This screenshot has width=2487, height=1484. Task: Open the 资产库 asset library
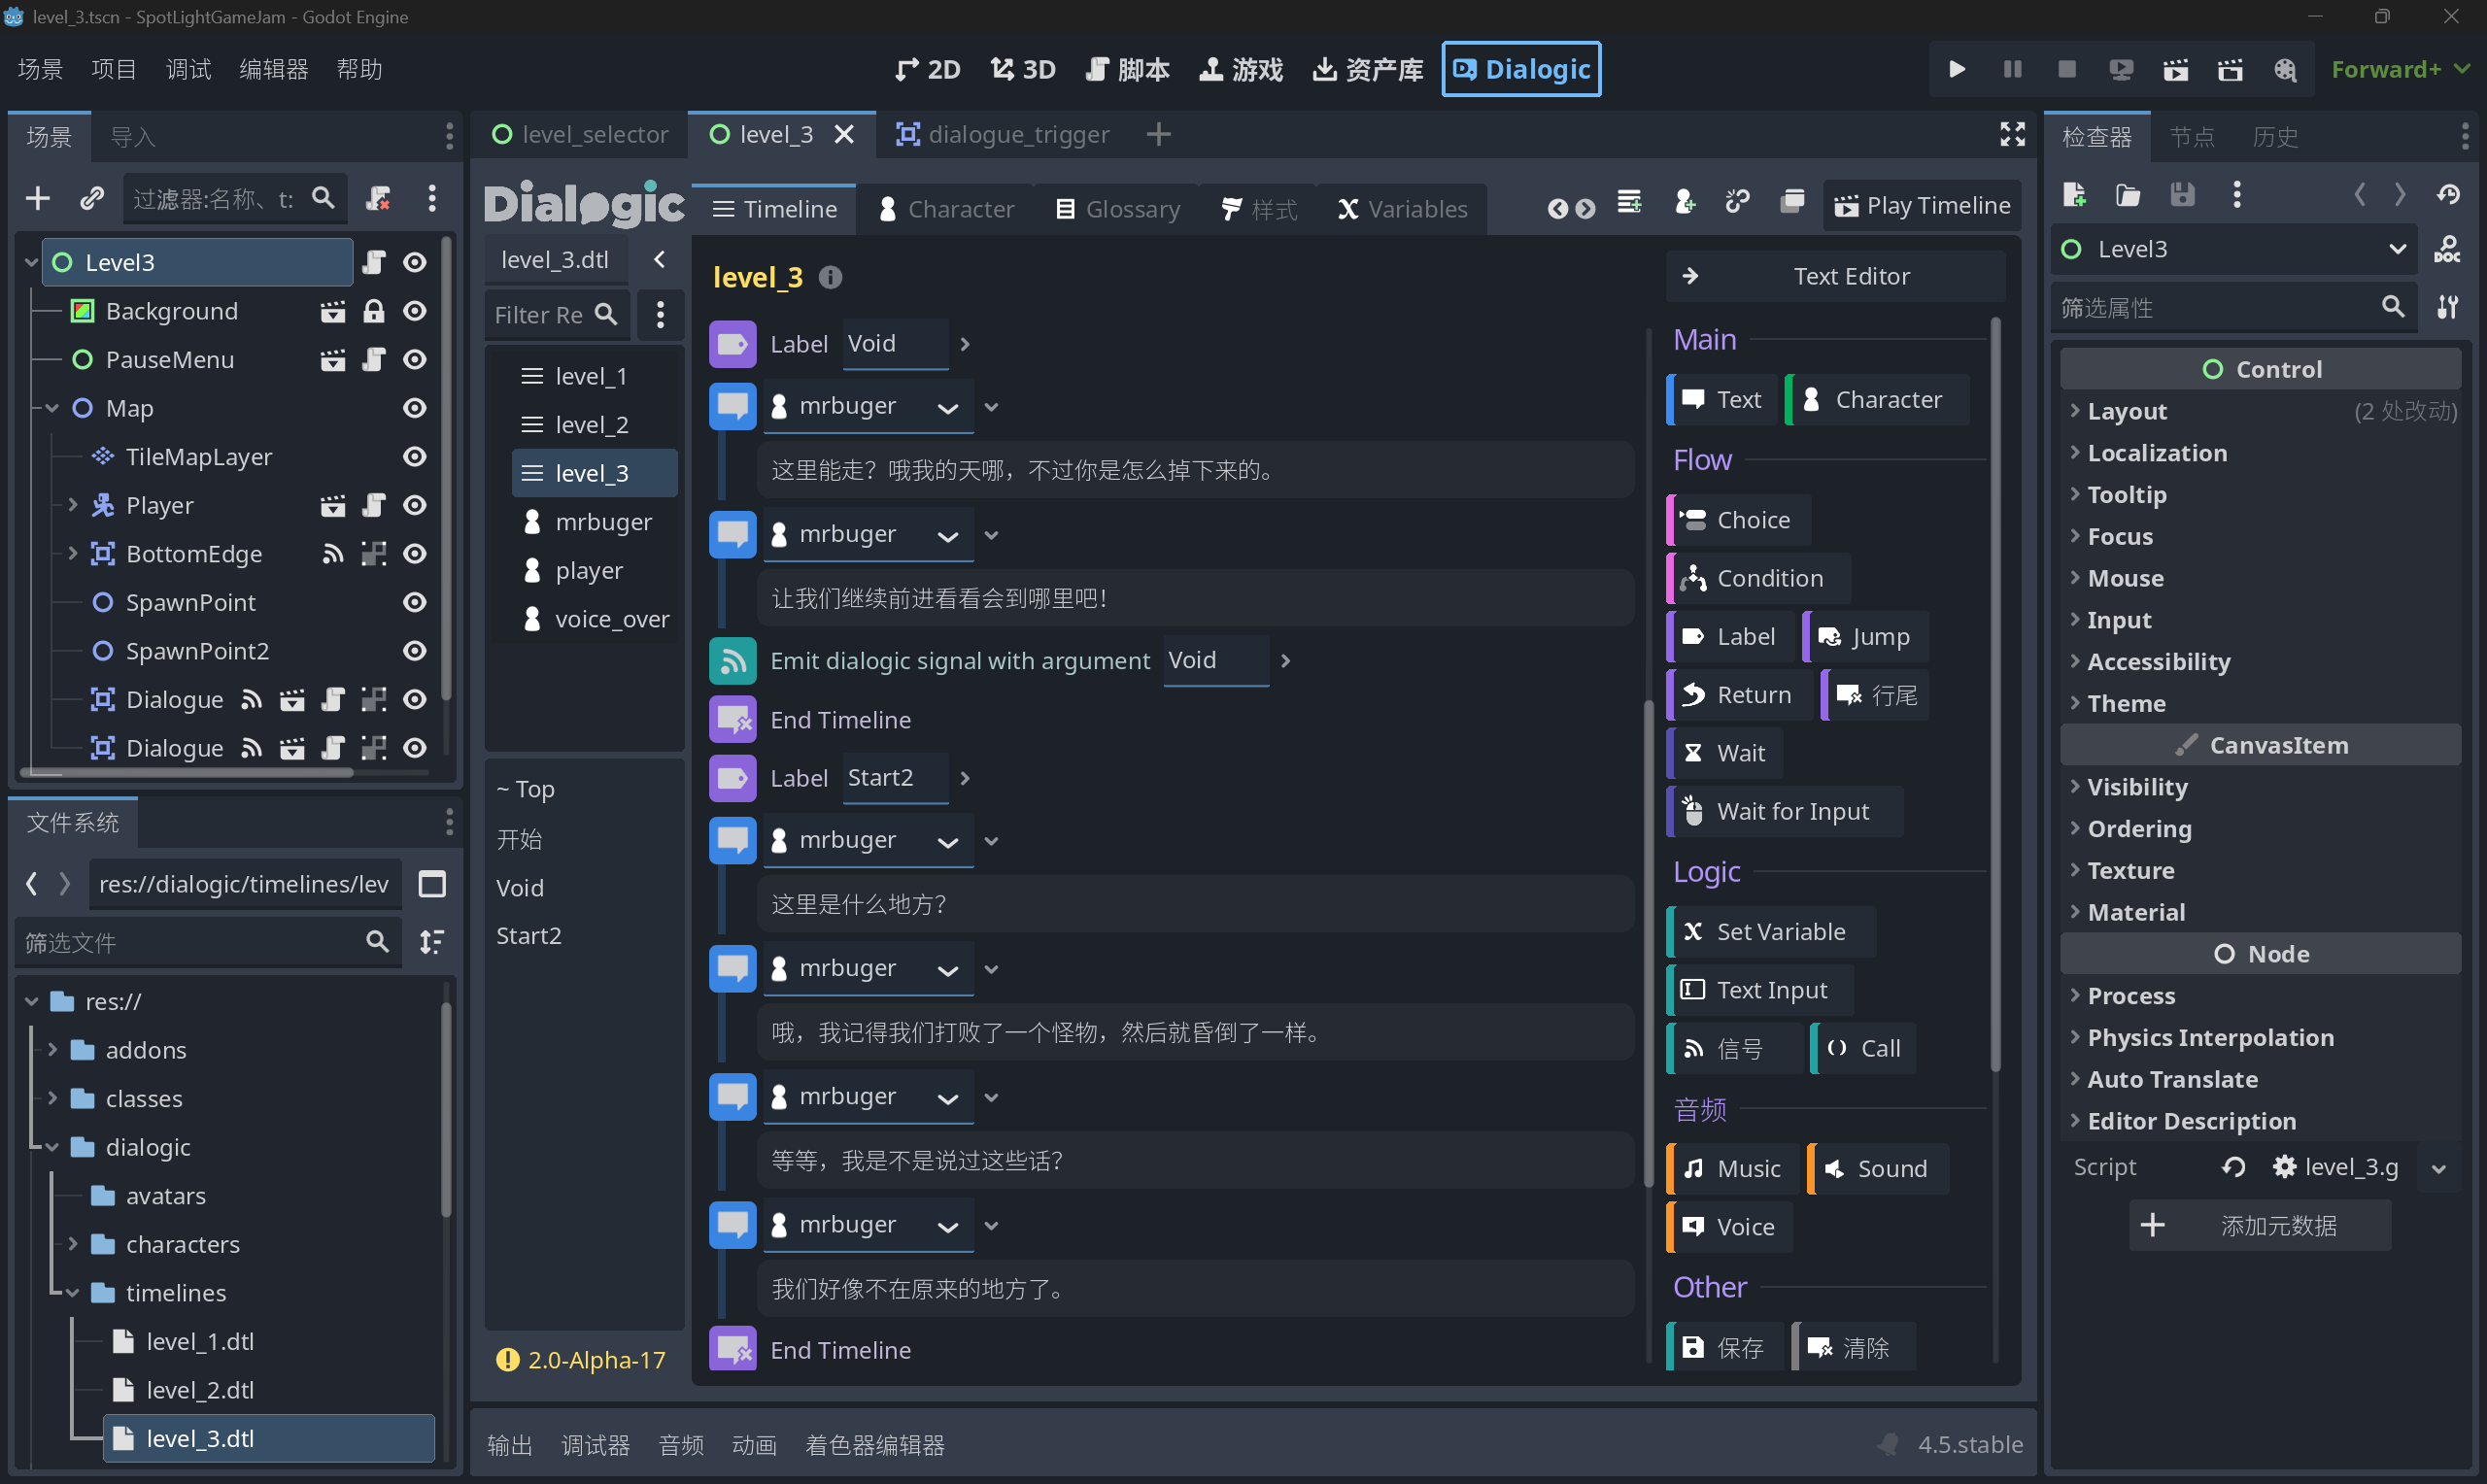tap(1367, 69)
